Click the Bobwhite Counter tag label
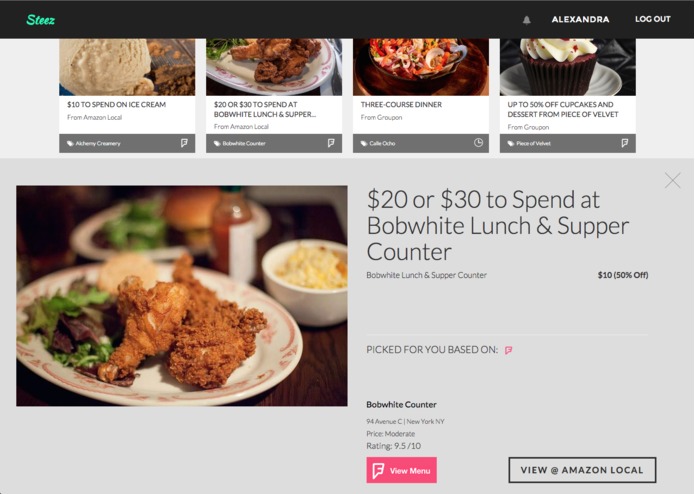Viewport: 695px width, 494px height. point(244,144)
